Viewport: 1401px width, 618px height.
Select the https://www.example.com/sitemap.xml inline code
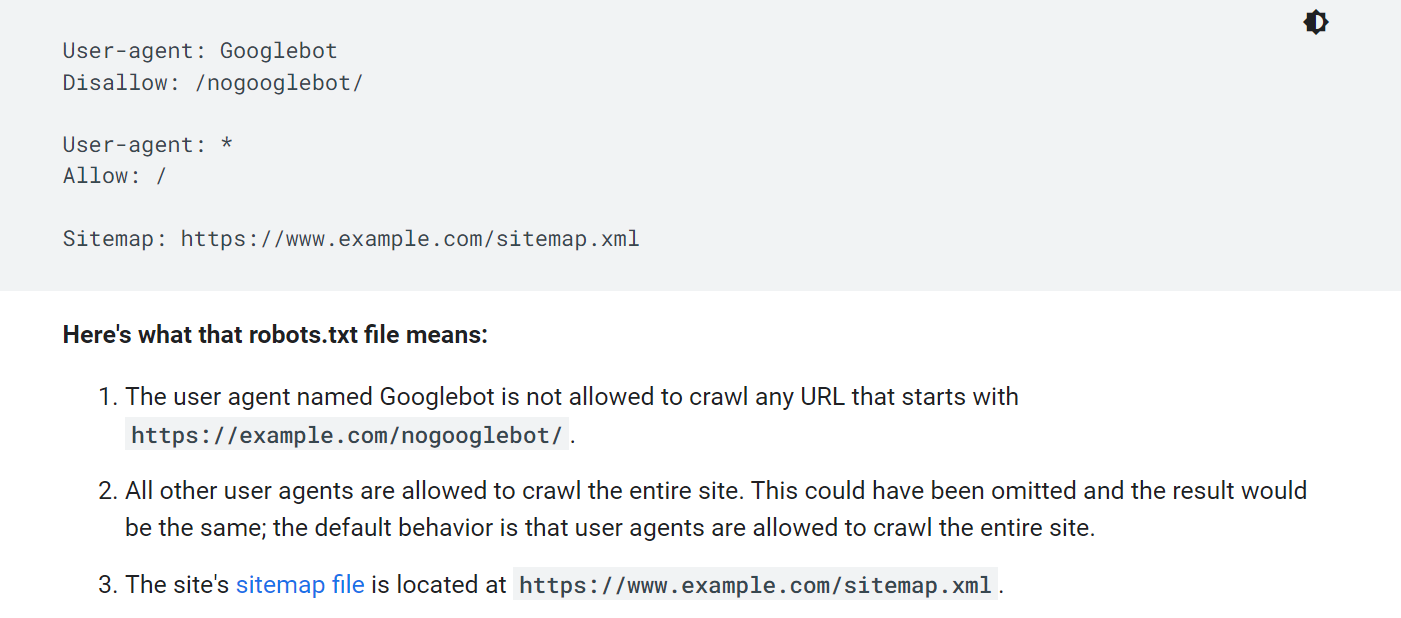[x=754, y=584]
